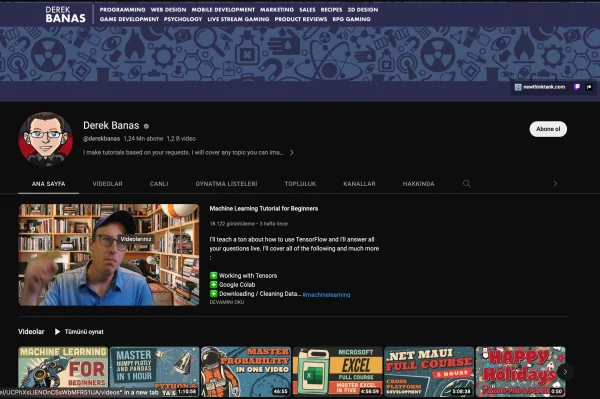The height and width of the screenshot is (399, 600).
Task: Select the TOPLULUK tab
Action: (300, 184)
